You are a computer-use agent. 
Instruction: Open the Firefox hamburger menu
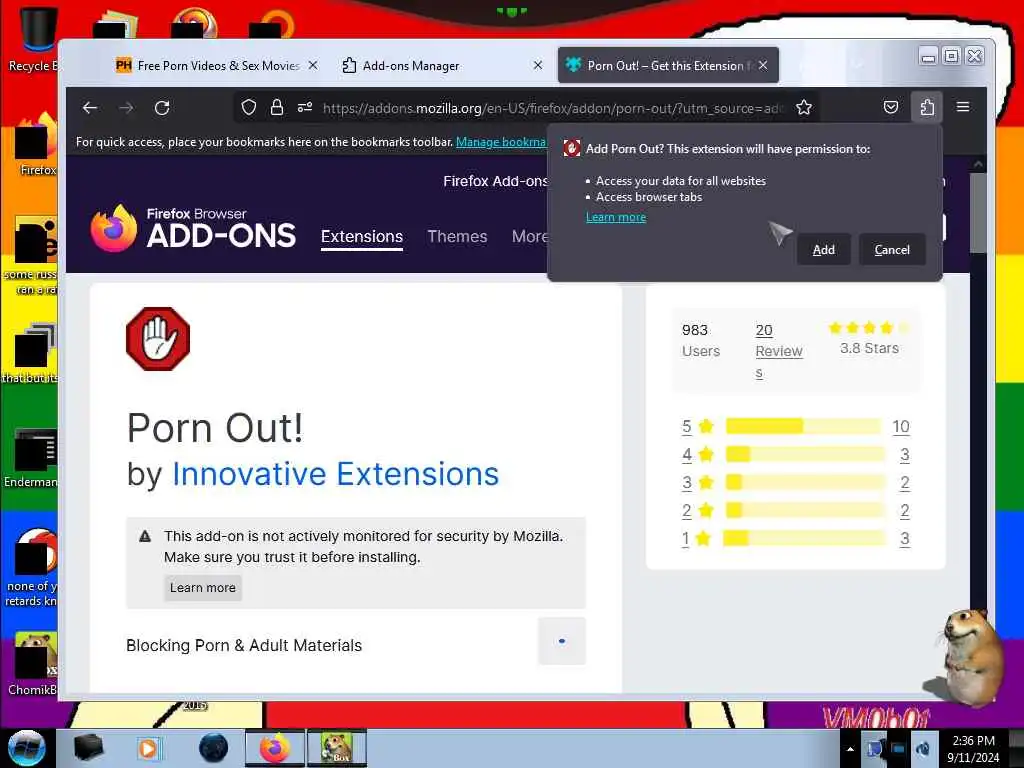(x=963, y=107)
